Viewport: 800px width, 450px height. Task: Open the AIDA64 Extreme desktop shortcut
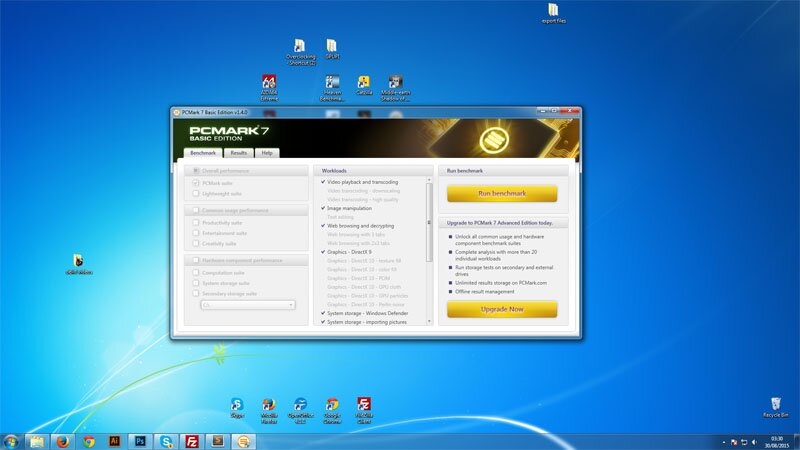tap(269, 88)
